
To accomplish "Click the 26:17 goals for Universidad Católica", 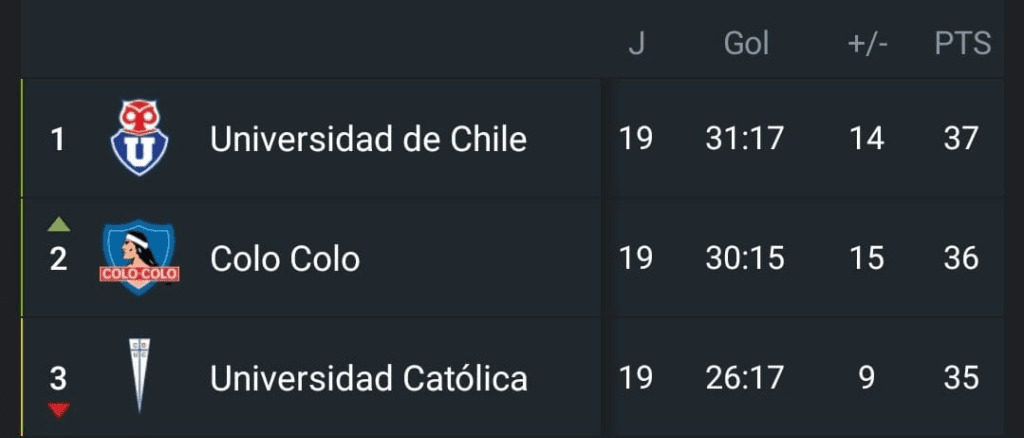I will [744, 378].
